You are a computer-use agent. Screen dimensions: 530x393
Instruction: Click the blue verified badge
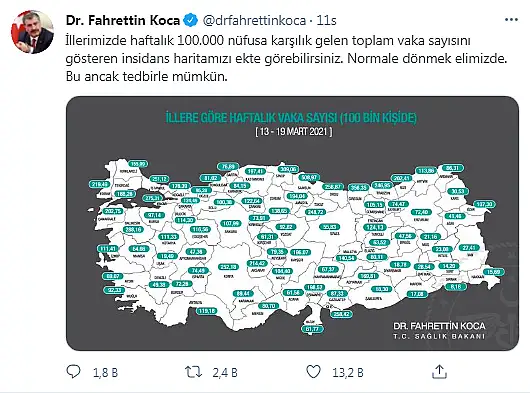(191, 21)
